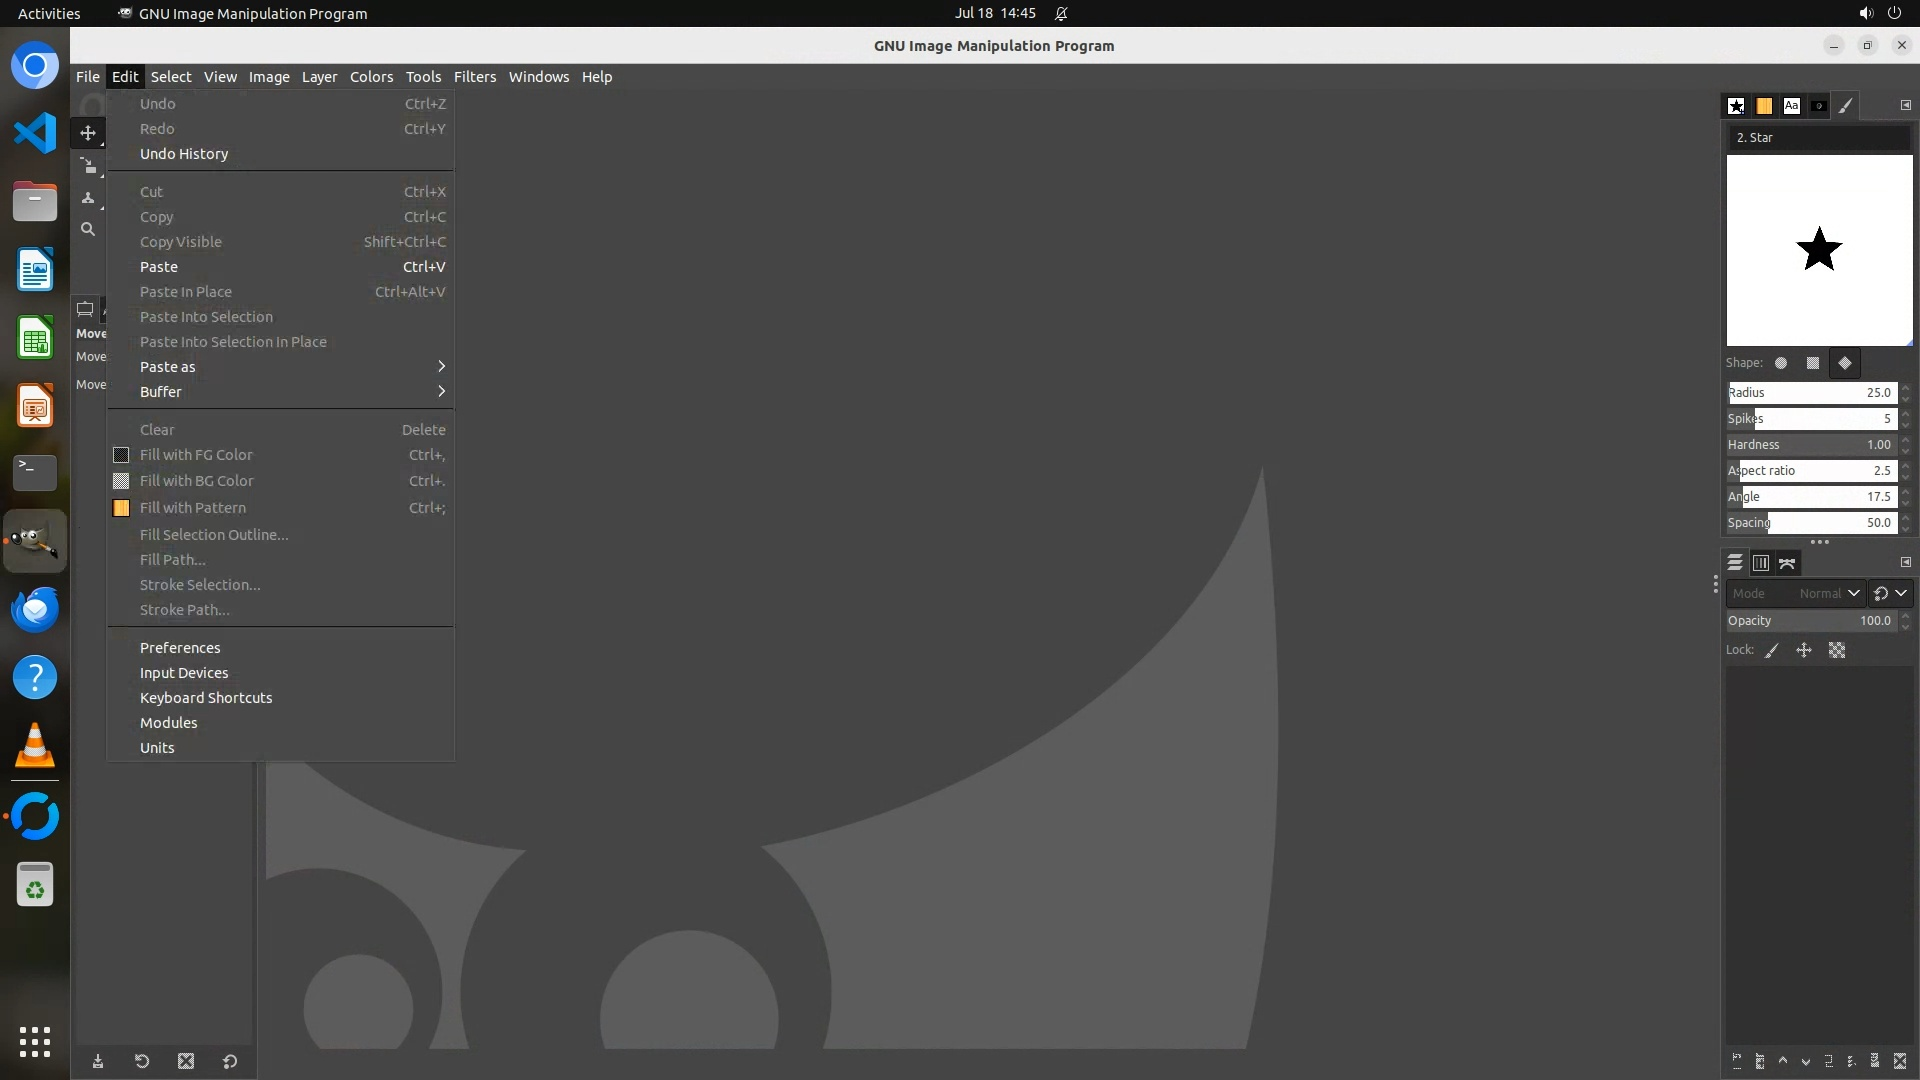This screenshot has width=1920, height=1080.
Task: Toggle lock alpha channel icon
Action: tap(1837, 651)
